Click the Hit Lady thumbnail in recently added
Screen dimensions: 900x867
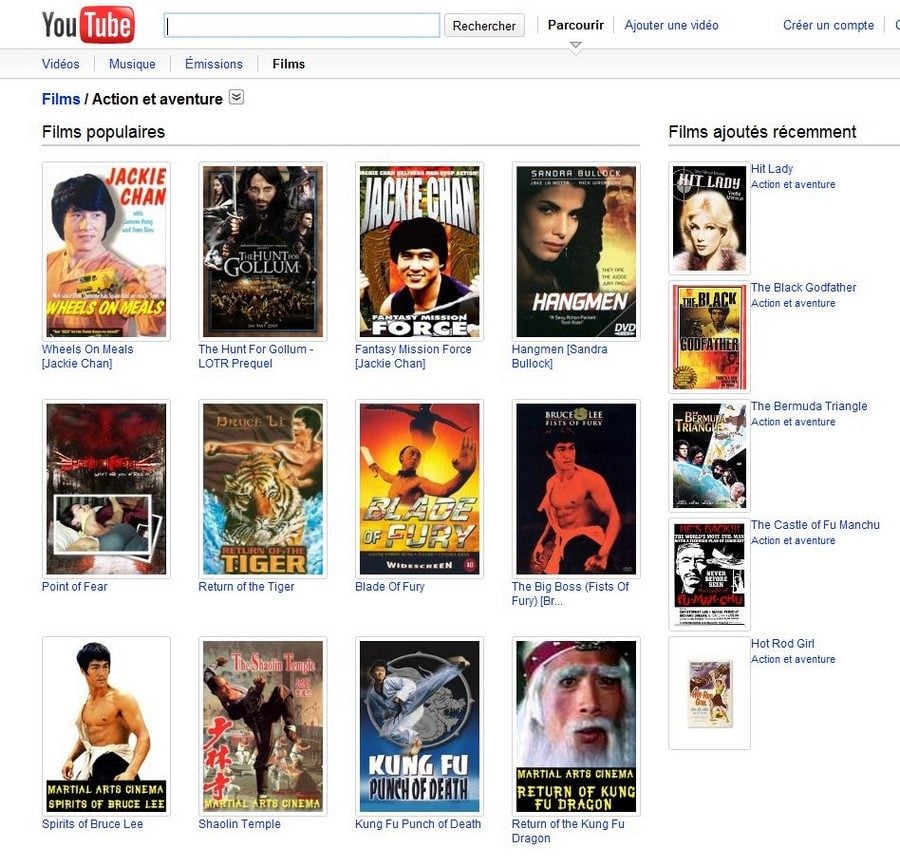pos(709,219)
